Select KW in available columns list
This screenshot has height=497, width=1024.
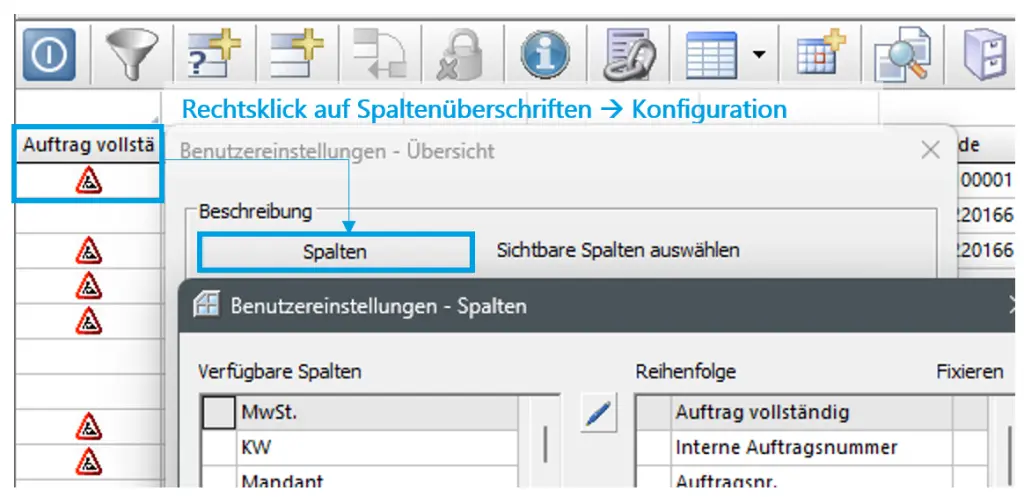tap(377, 447)
